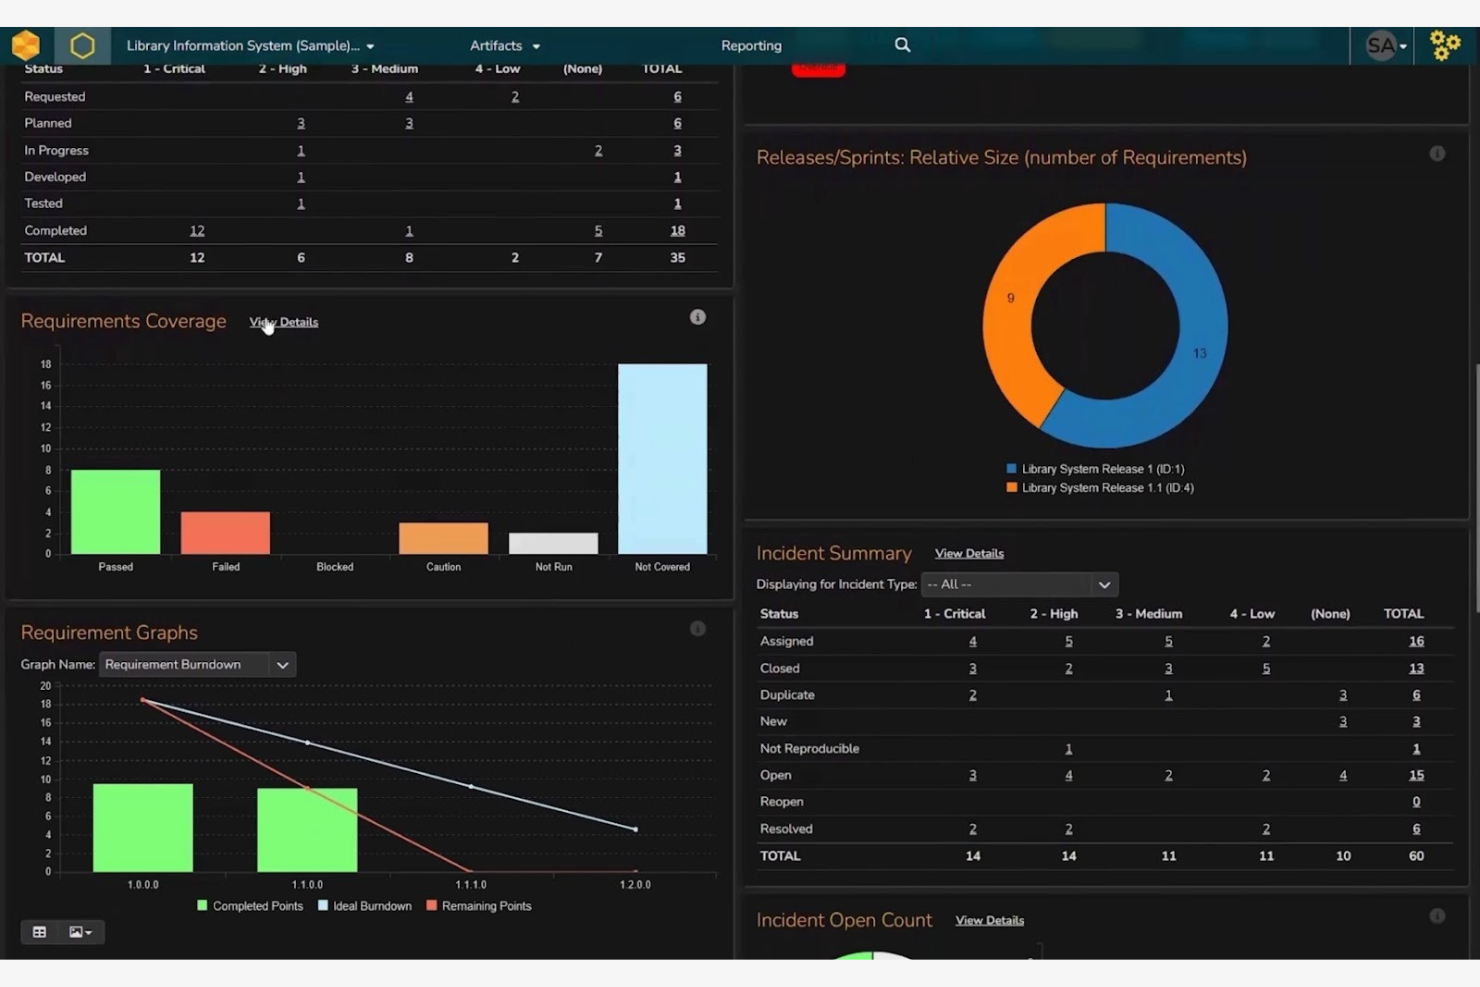Open the Incident Type filter dropdown
The height and width of the screenshot is (987, 1480).
click(1018, 584)
